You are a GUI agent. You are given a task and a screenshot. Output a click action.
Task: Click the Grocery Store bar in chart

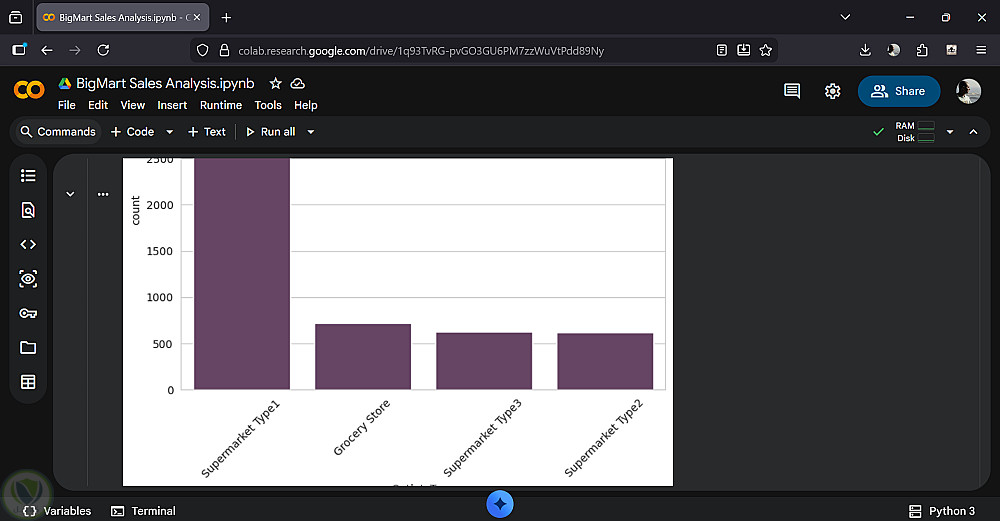point(363,356)
